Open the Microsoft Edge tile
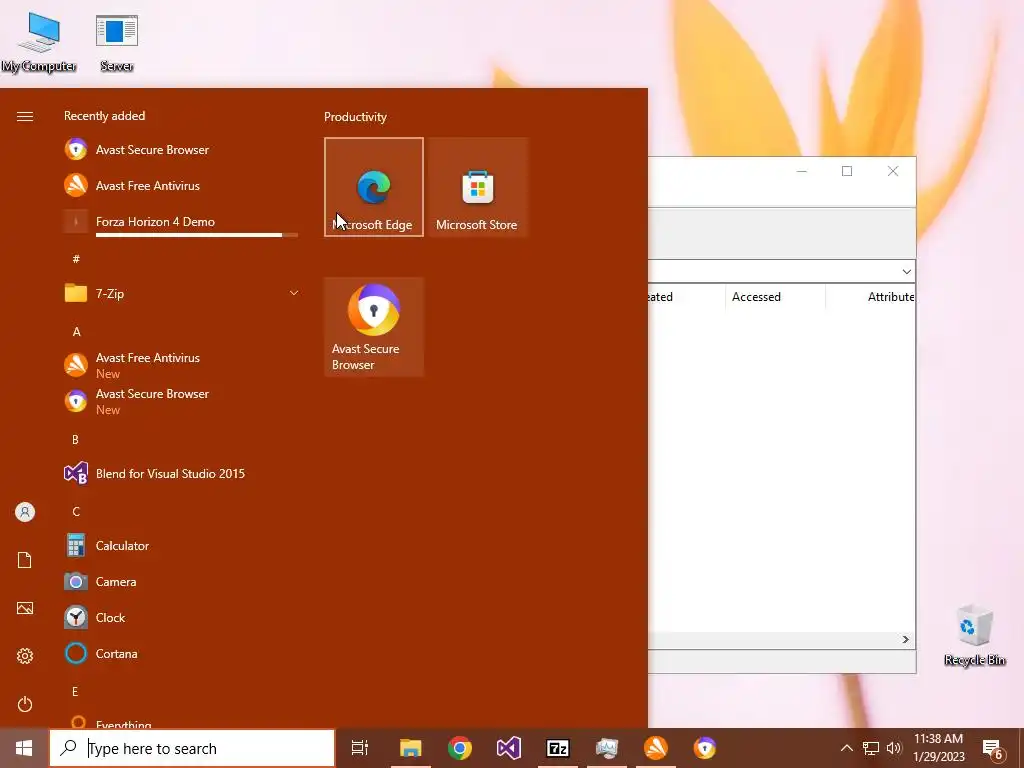 click(x=374, y=187)
